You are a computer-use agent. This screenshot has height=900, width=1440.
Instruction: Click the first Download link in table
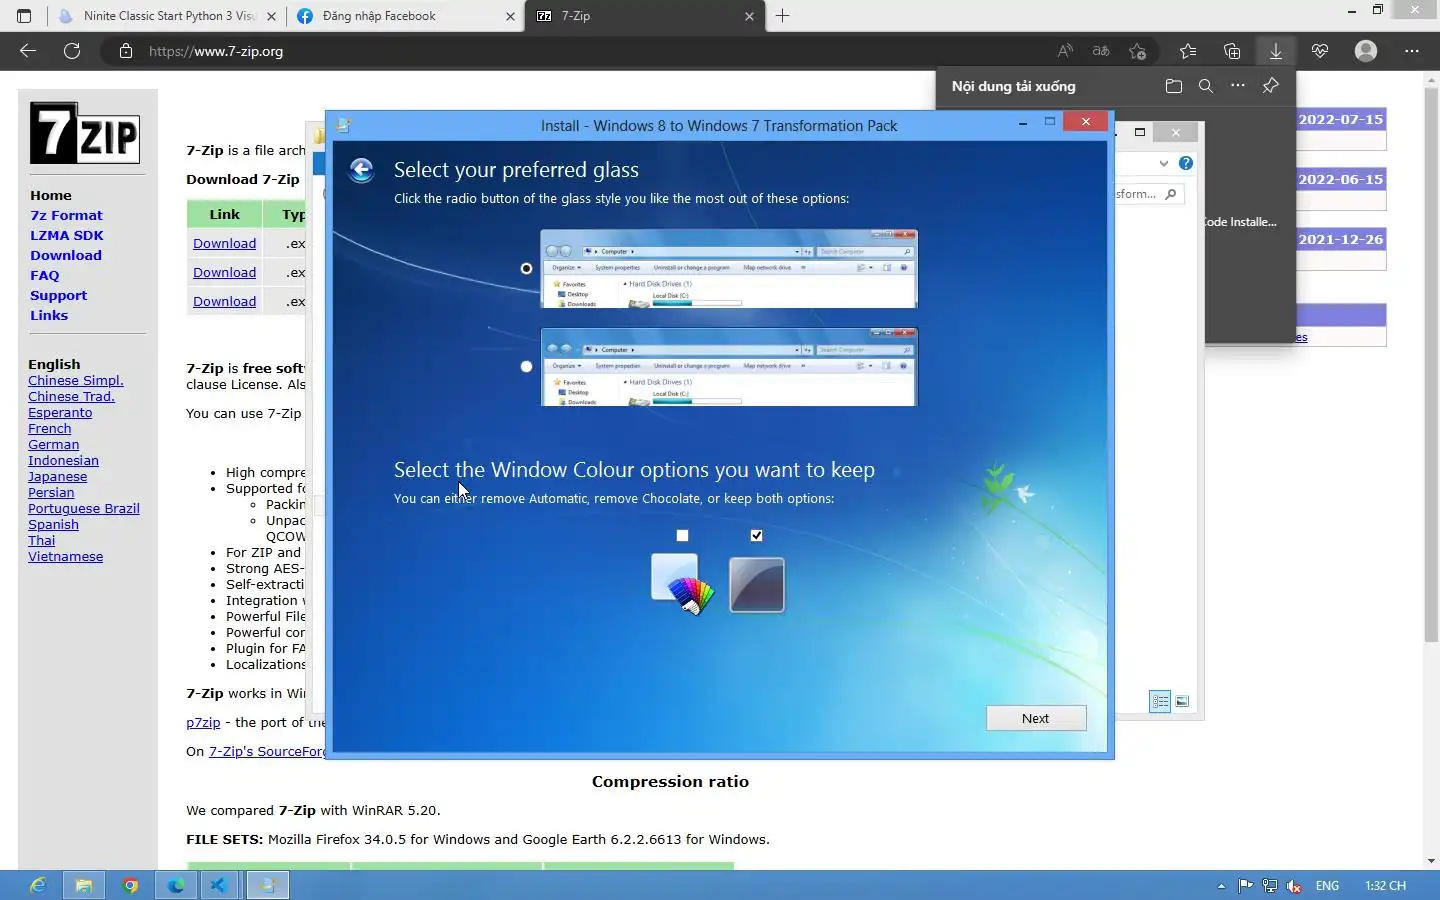[x=224, y=243]
